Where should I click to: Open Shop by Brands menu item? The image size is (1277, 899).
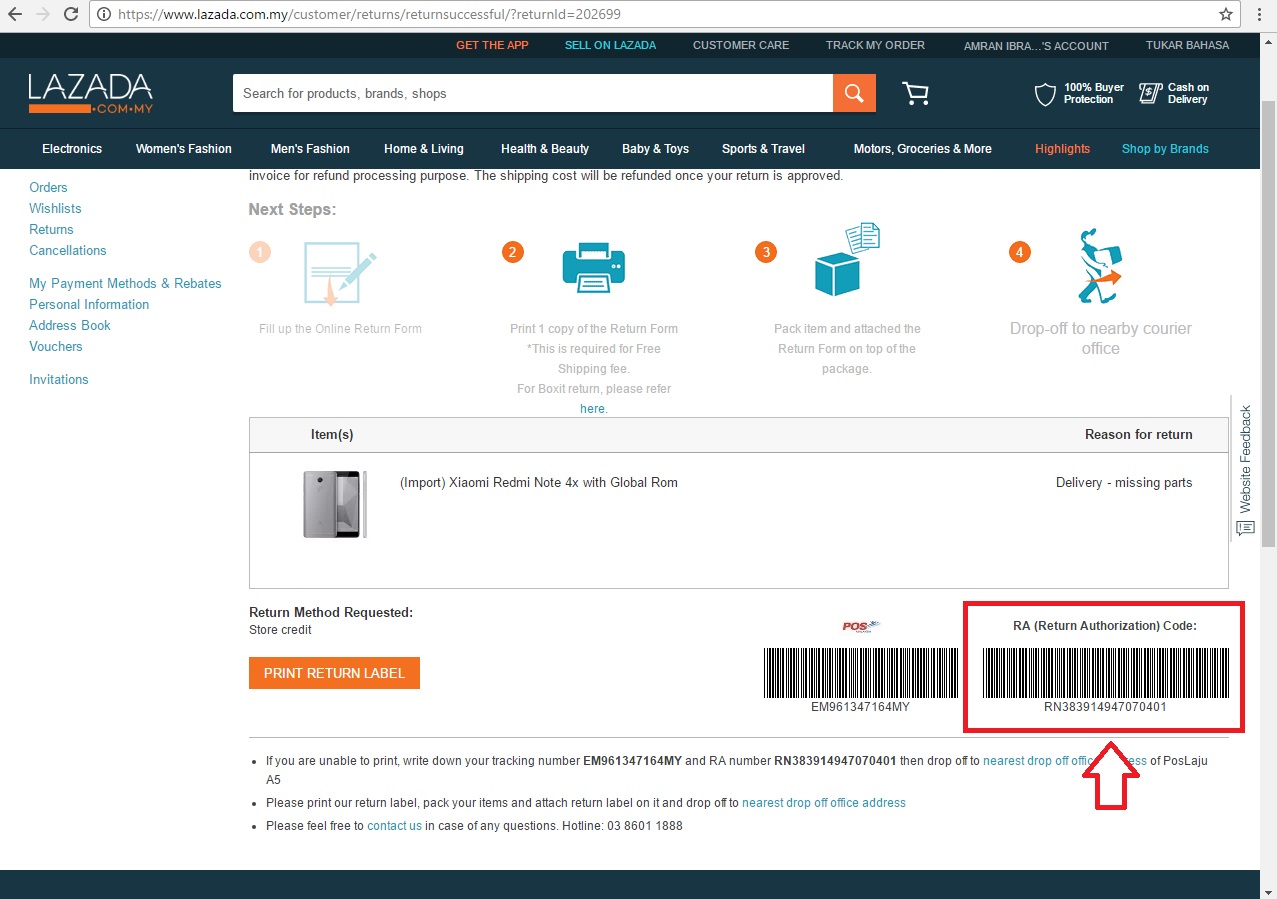[x=1165, y=149]
